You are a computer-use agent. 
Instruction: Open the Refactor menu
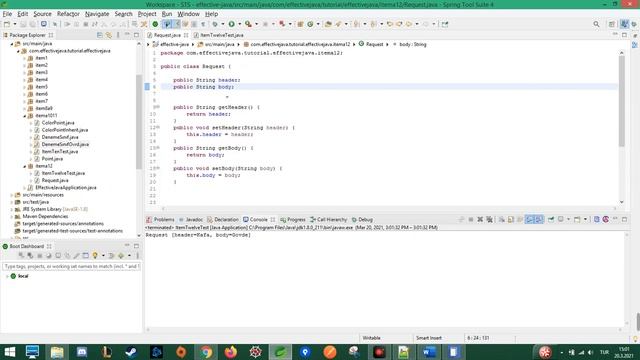(x=68, y=14)
